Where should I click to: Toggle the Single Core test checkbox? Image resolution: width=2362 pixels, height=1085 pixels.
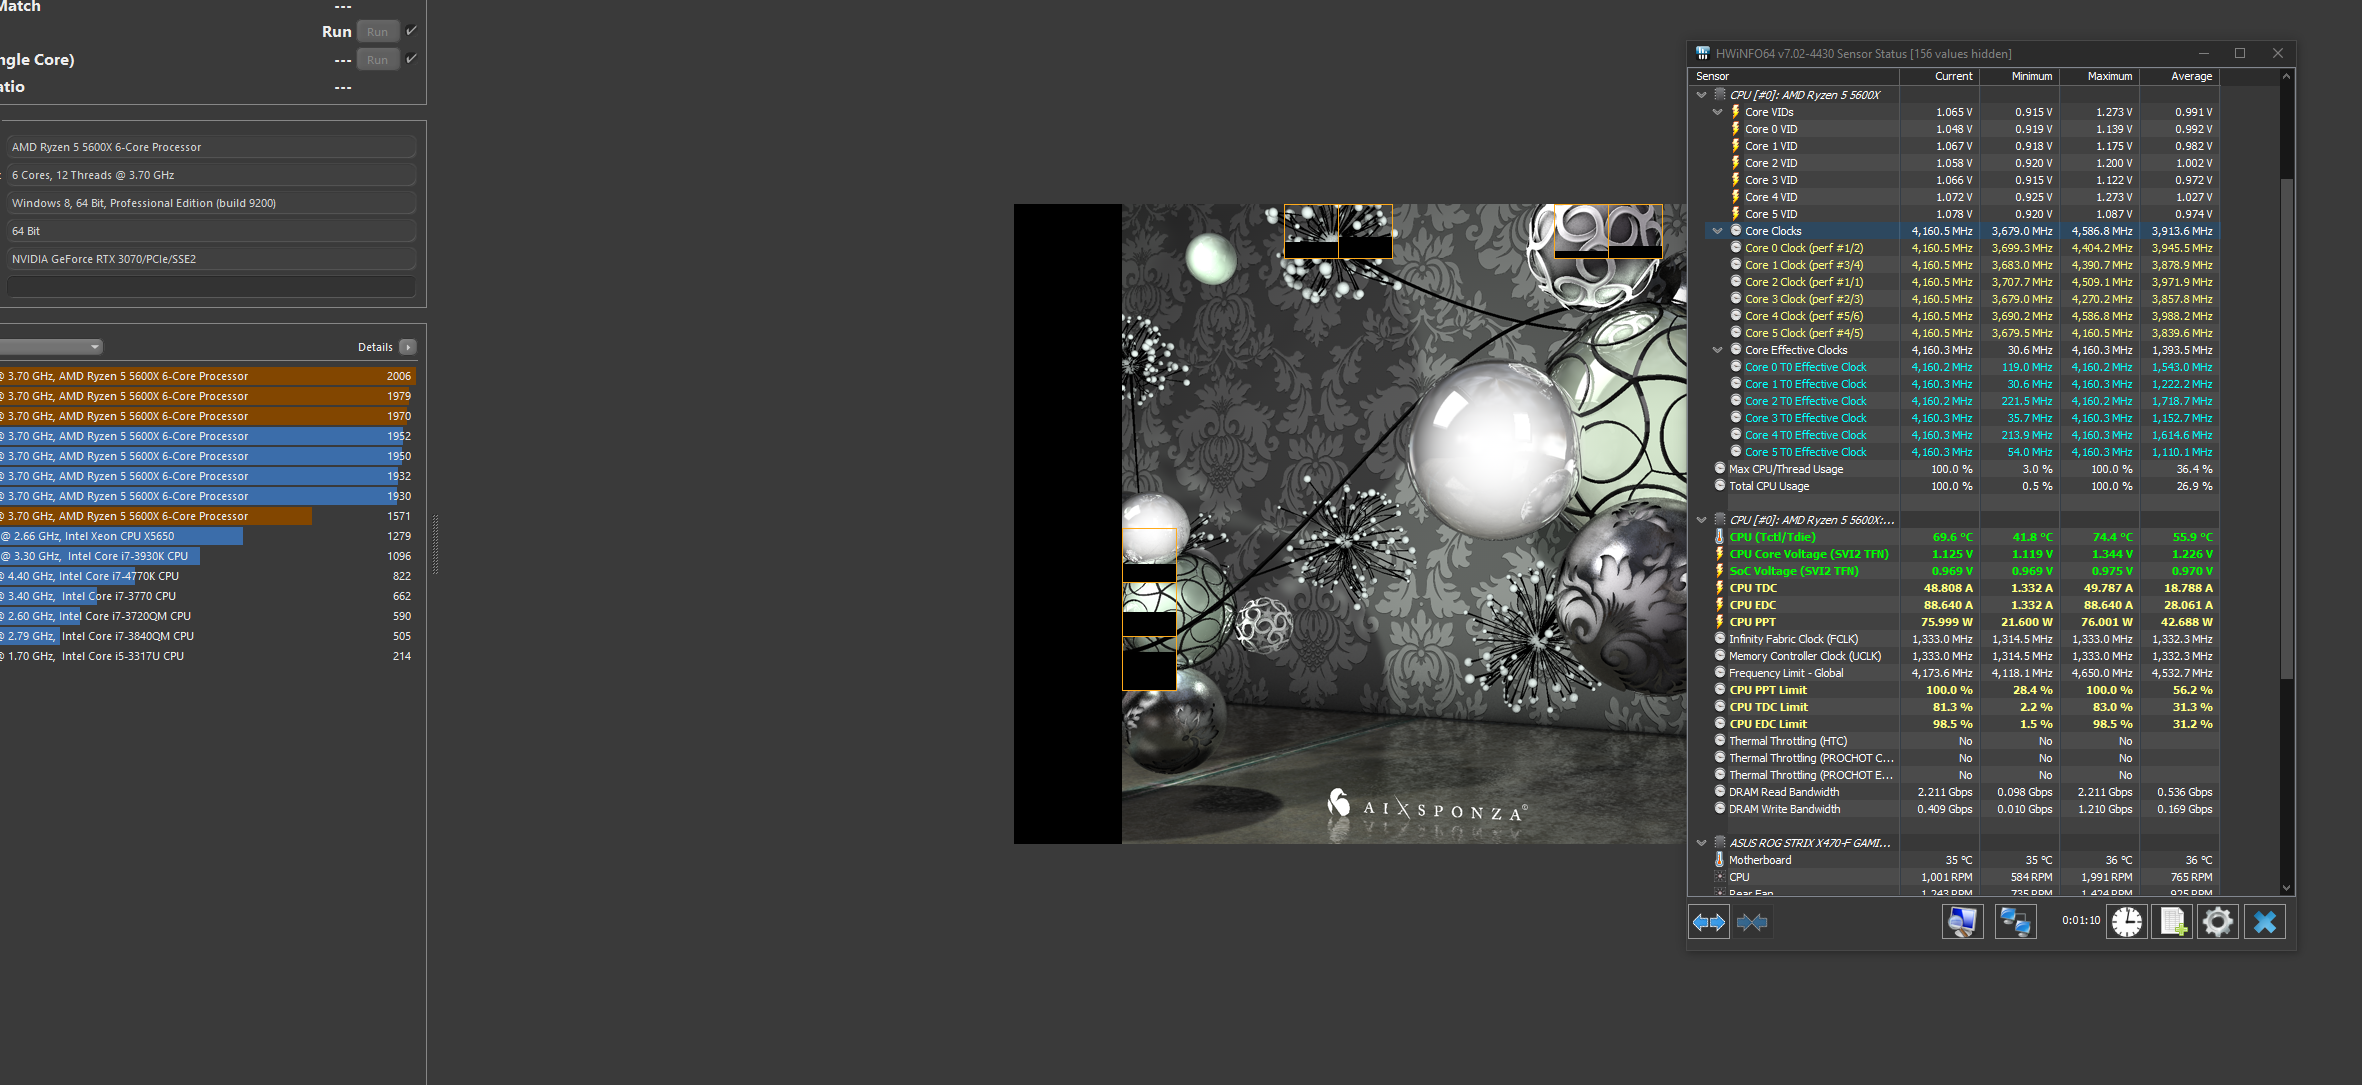click(x=411, y=59)
